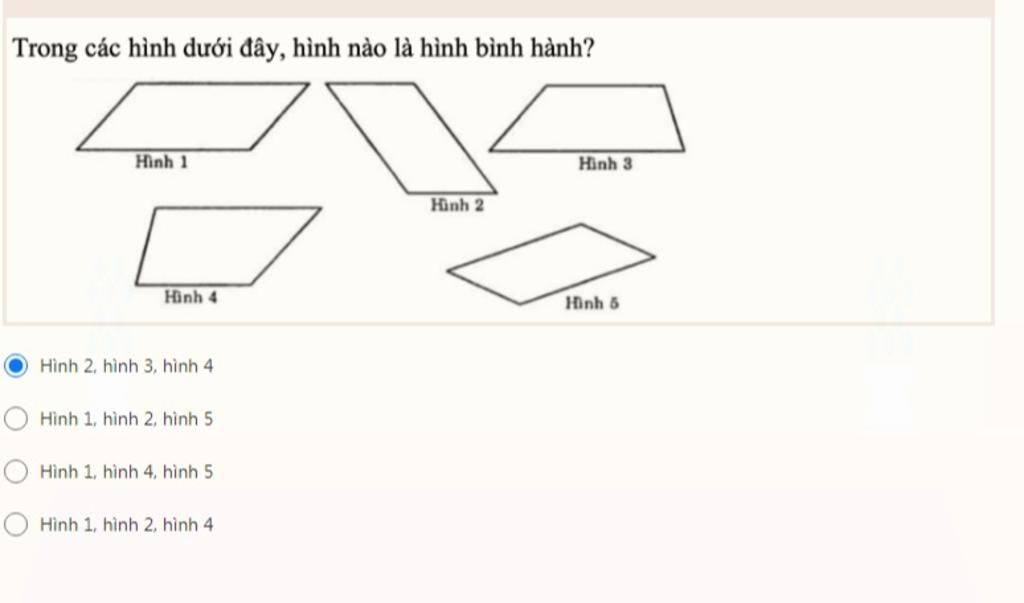
Task: Click inside the tilted Hình 5 shape
Action: pos(551,264)
